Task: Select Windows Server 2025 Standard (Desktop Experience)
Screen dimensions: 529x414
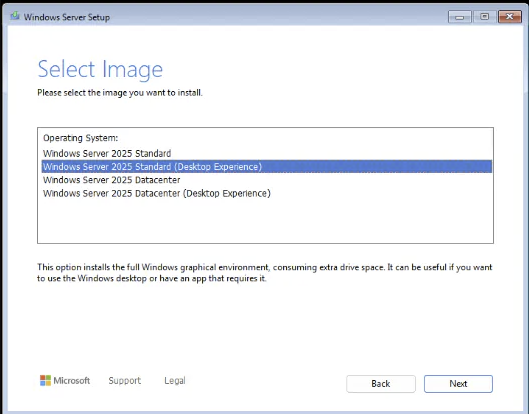Action: point(267,167)
